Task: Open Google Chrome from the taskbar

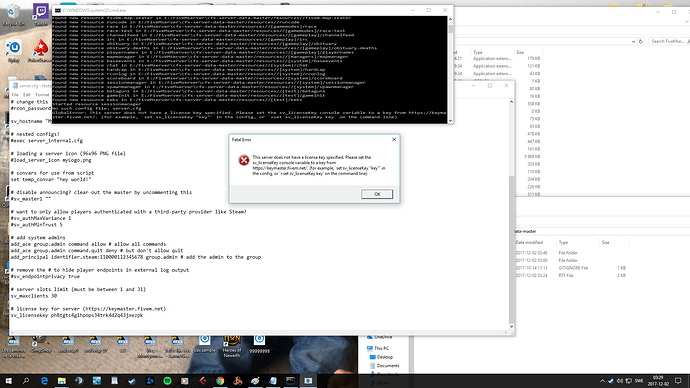Action: (x=220, y=381)
